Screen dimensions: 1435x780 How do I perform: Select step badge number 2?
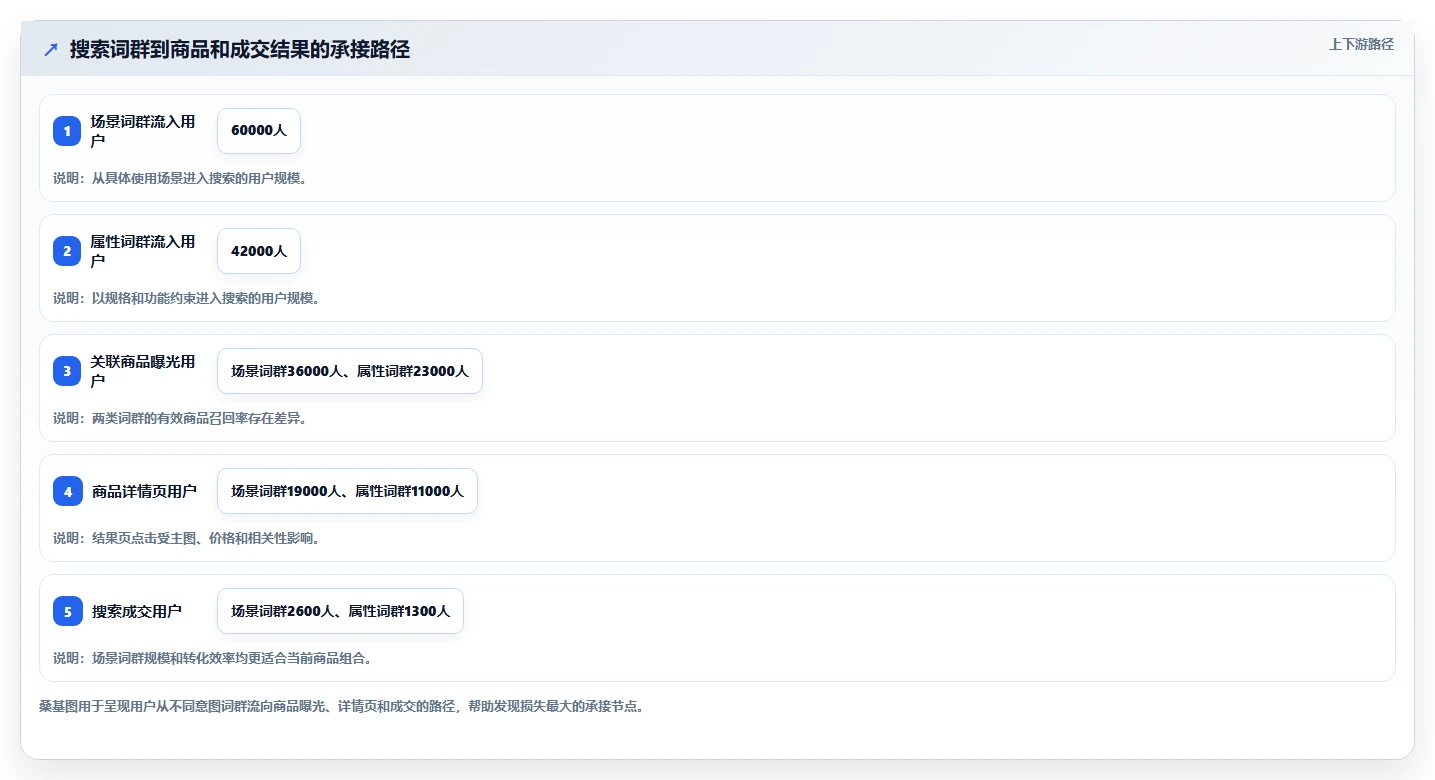[x=67, y=251]
